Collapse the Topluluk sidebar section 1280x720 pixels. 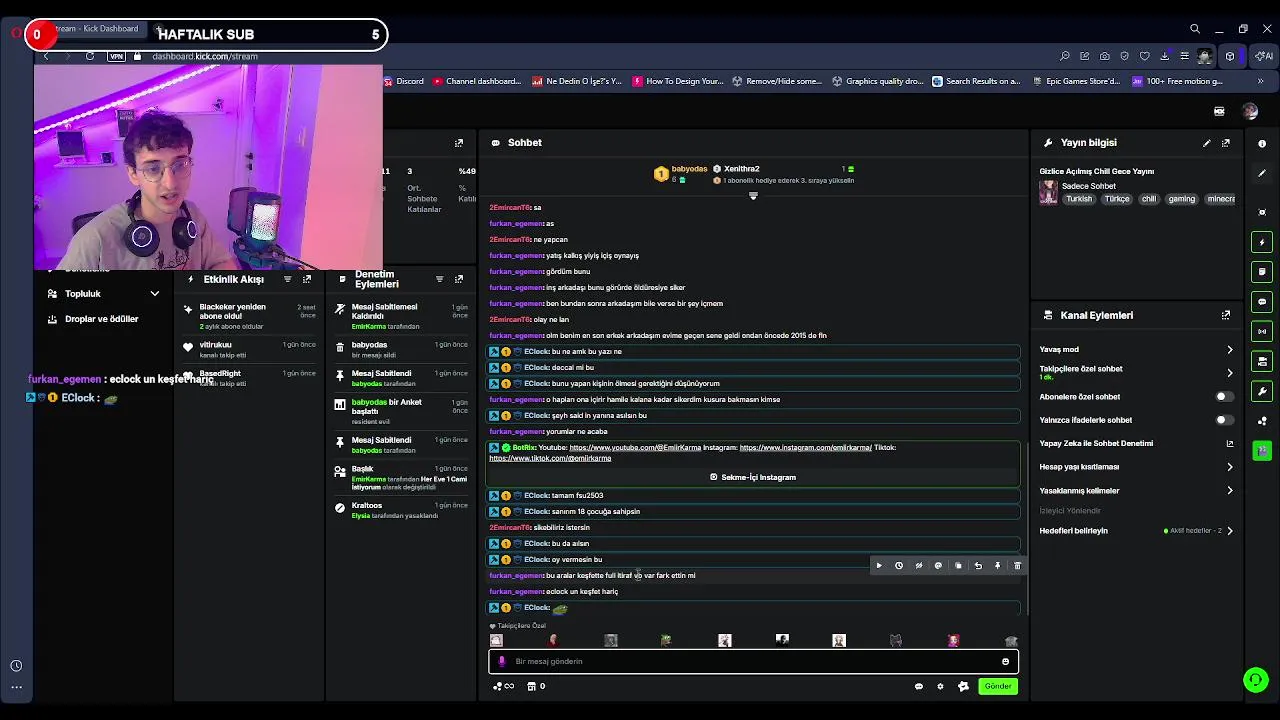coord(155,294)
